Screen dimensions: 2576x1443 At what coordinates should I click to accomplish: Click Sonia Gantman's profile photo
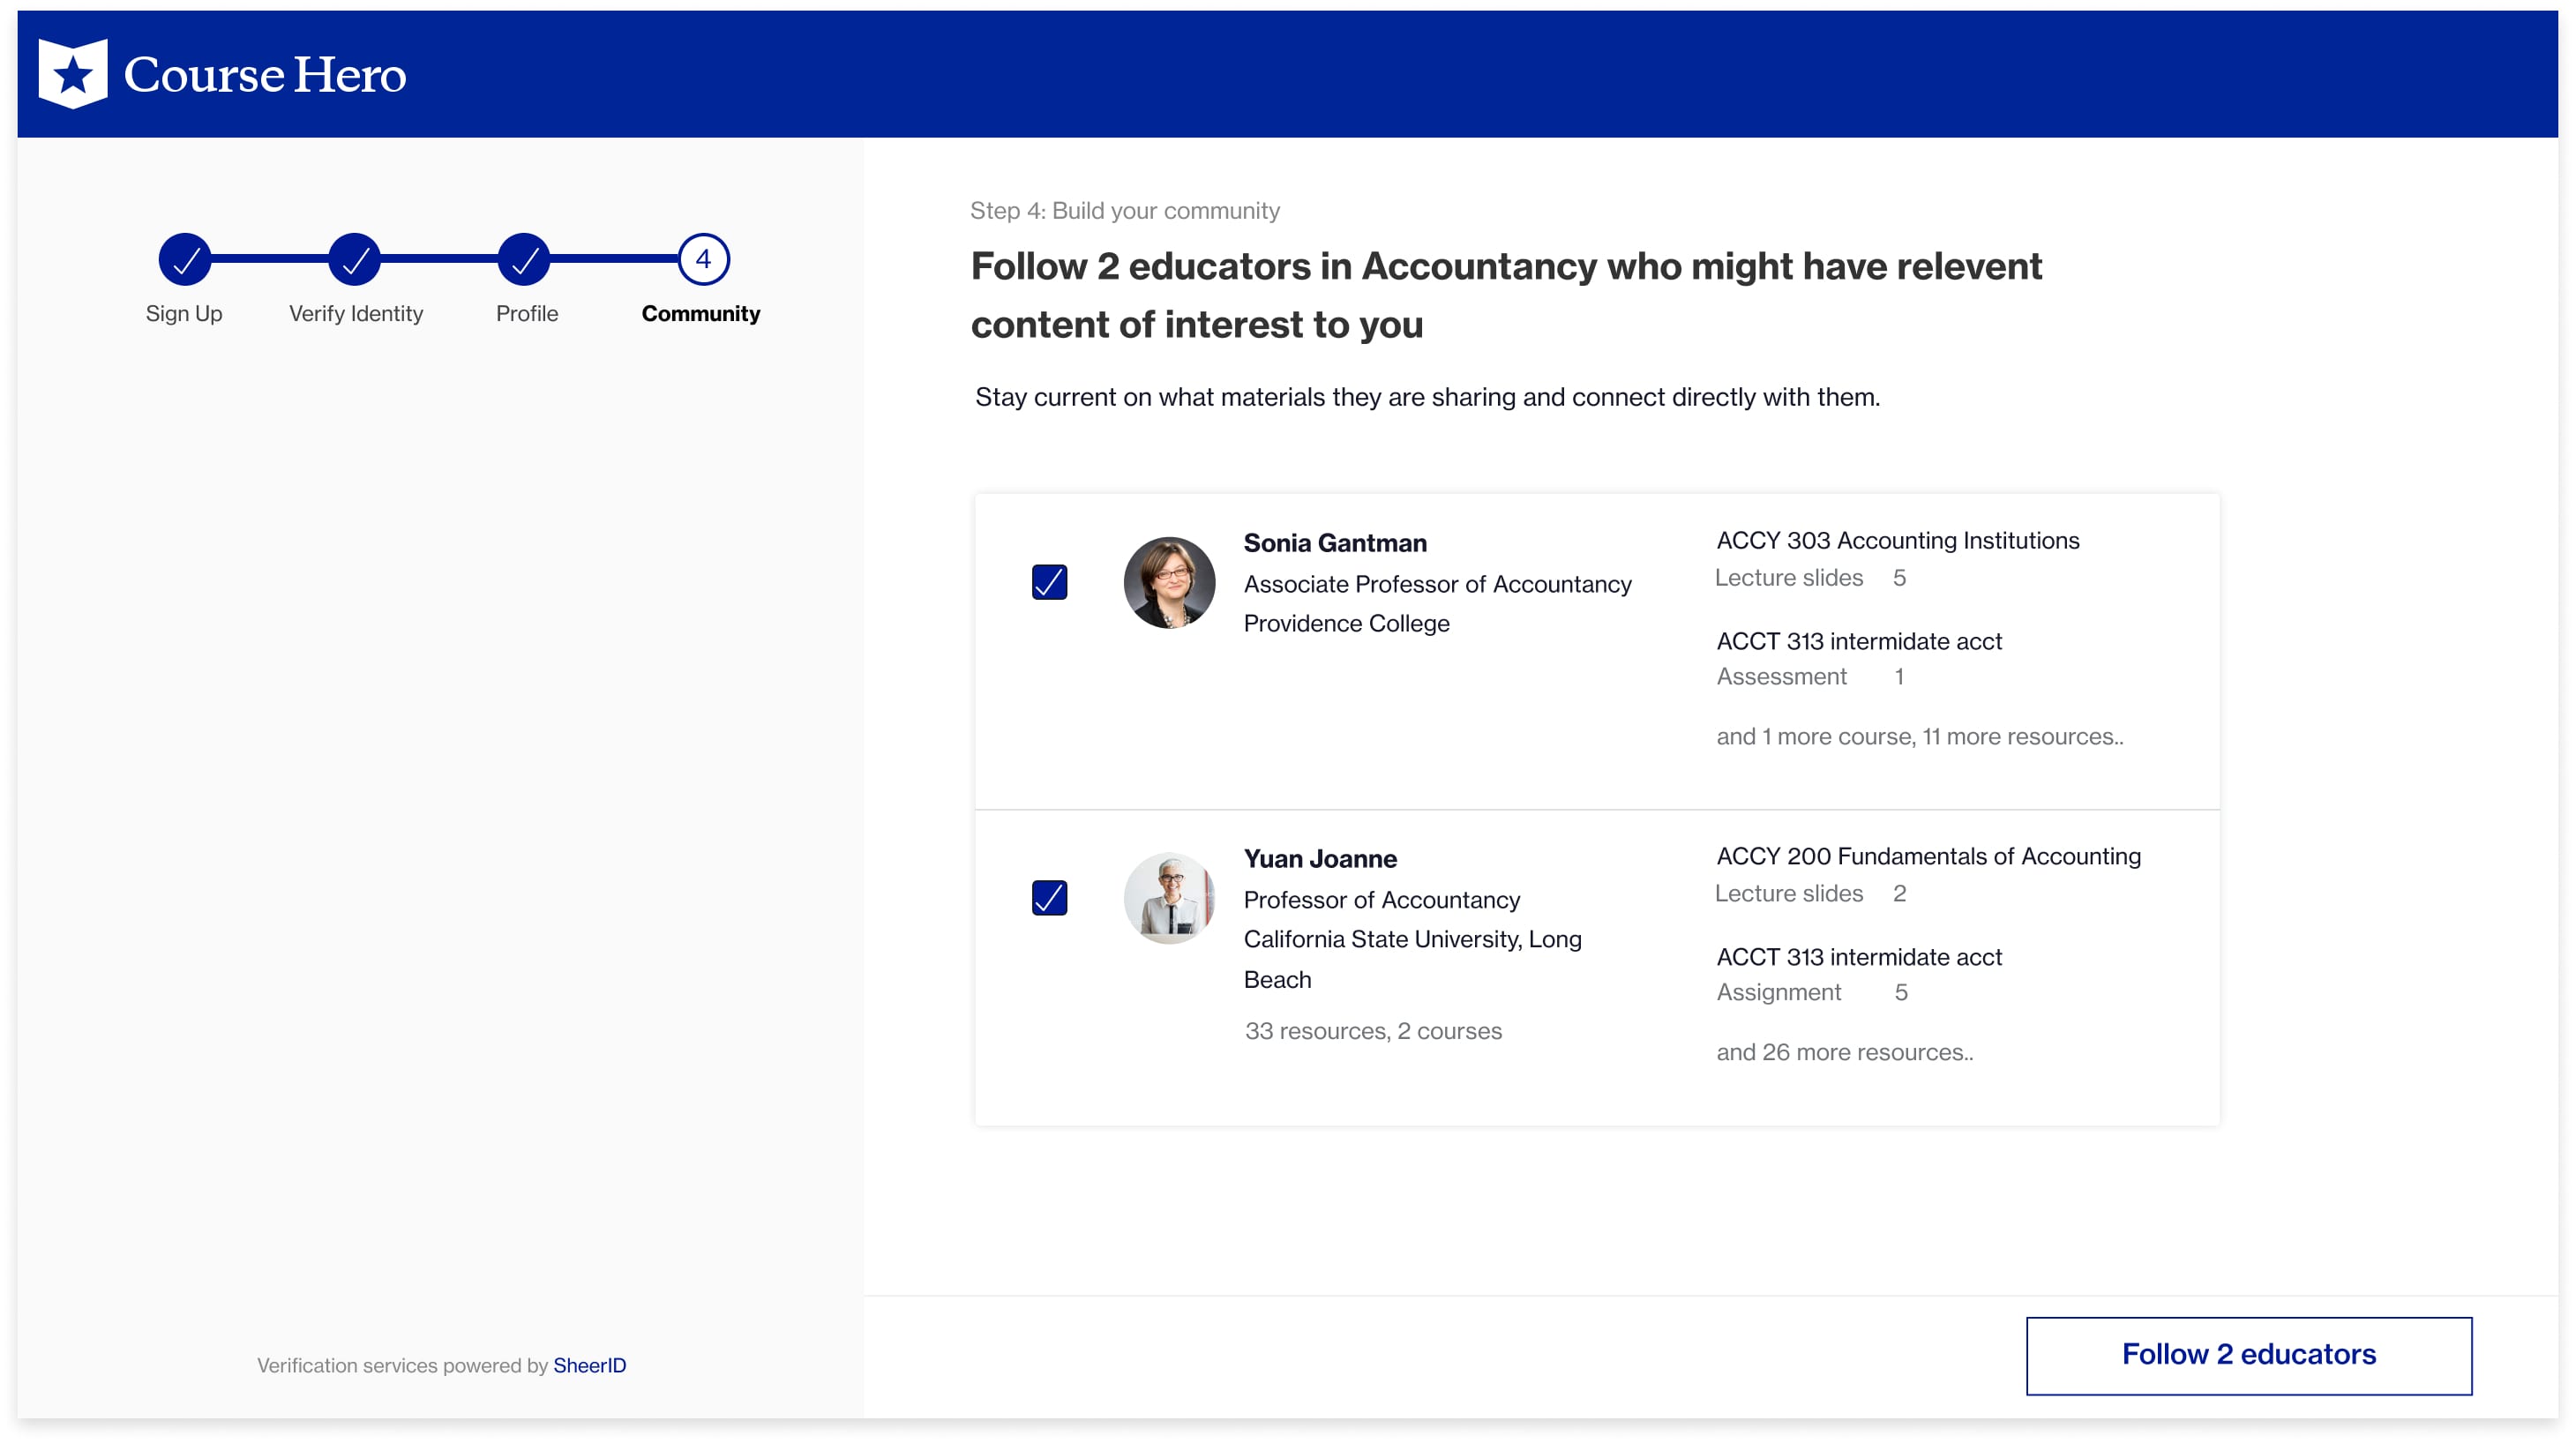click(1169, 583)
